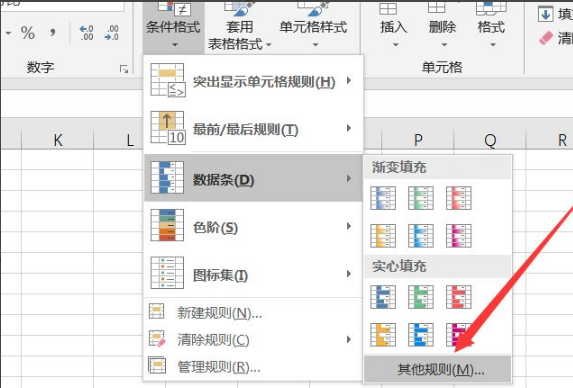Apply purple gradient fill data bar
Viewport: 573px width, 388px height.
pos(459,236)
